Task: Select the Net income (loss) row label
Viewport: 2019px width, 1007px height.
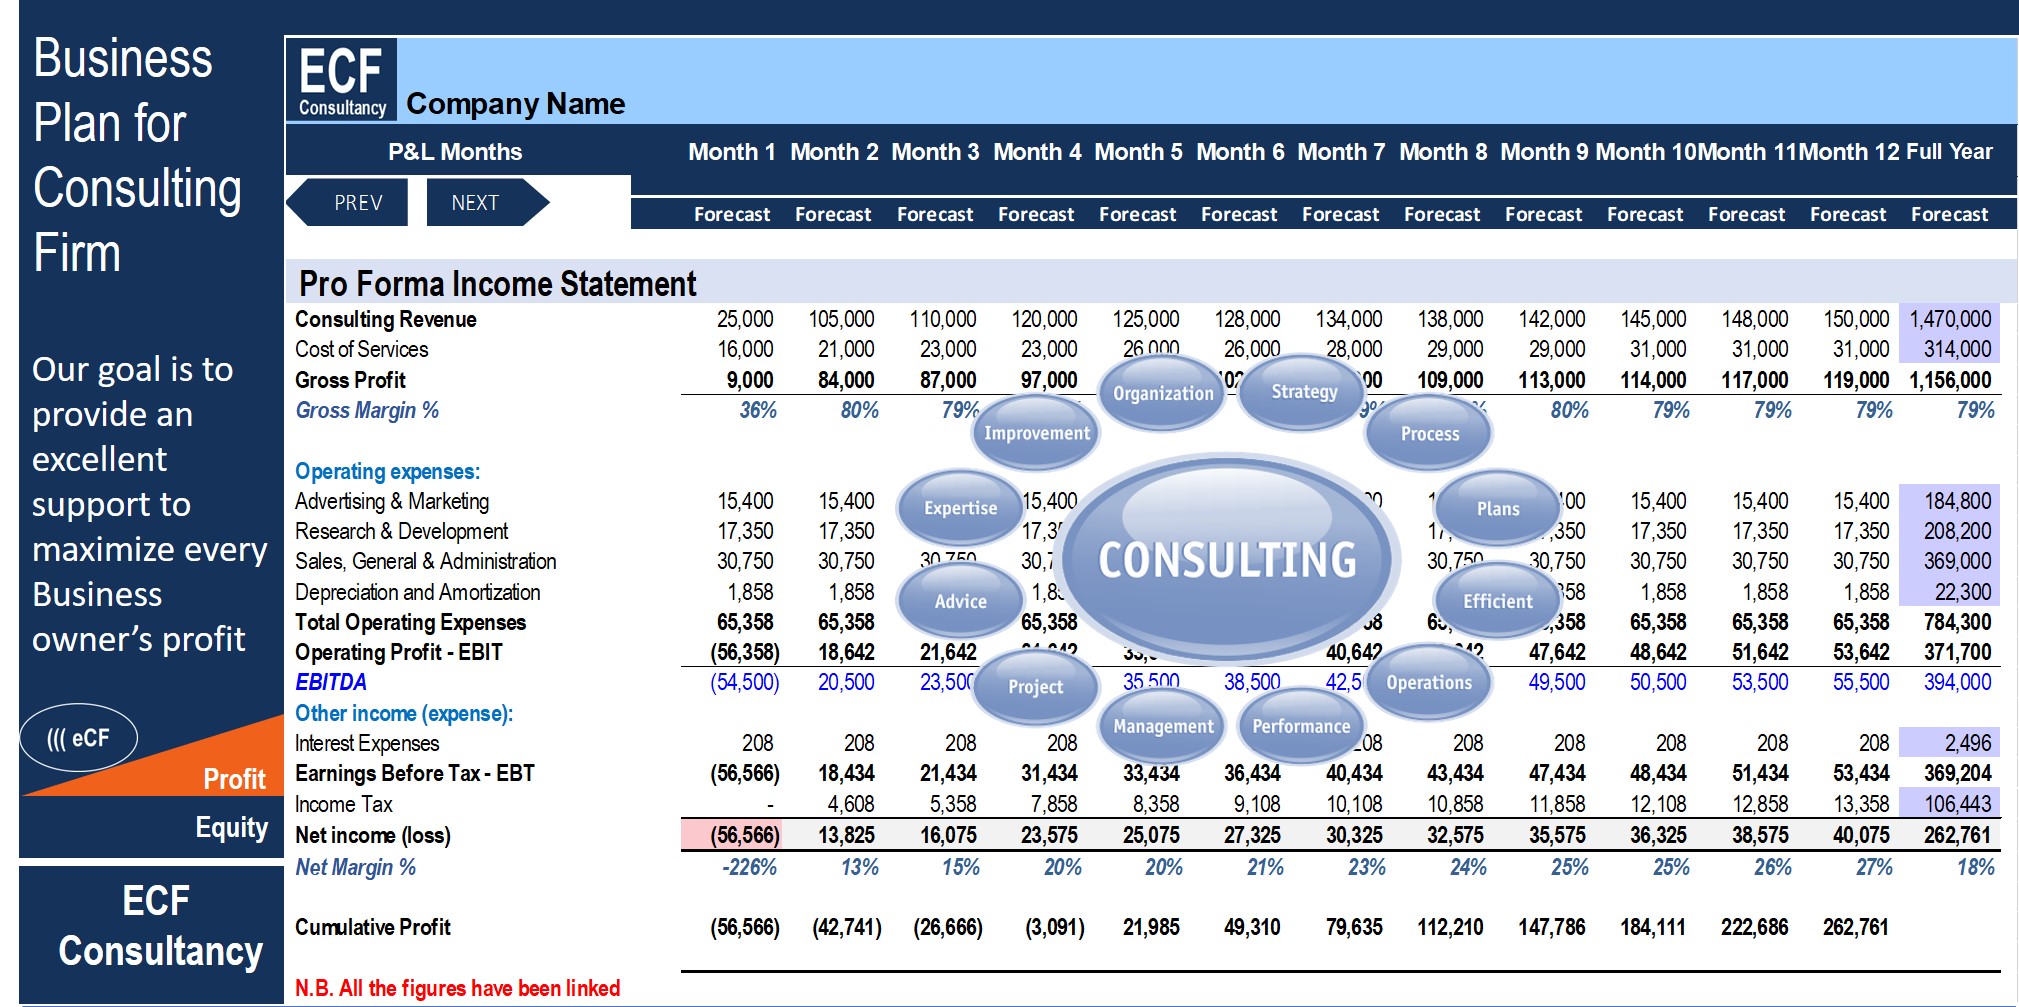Action: click(372, 835)
